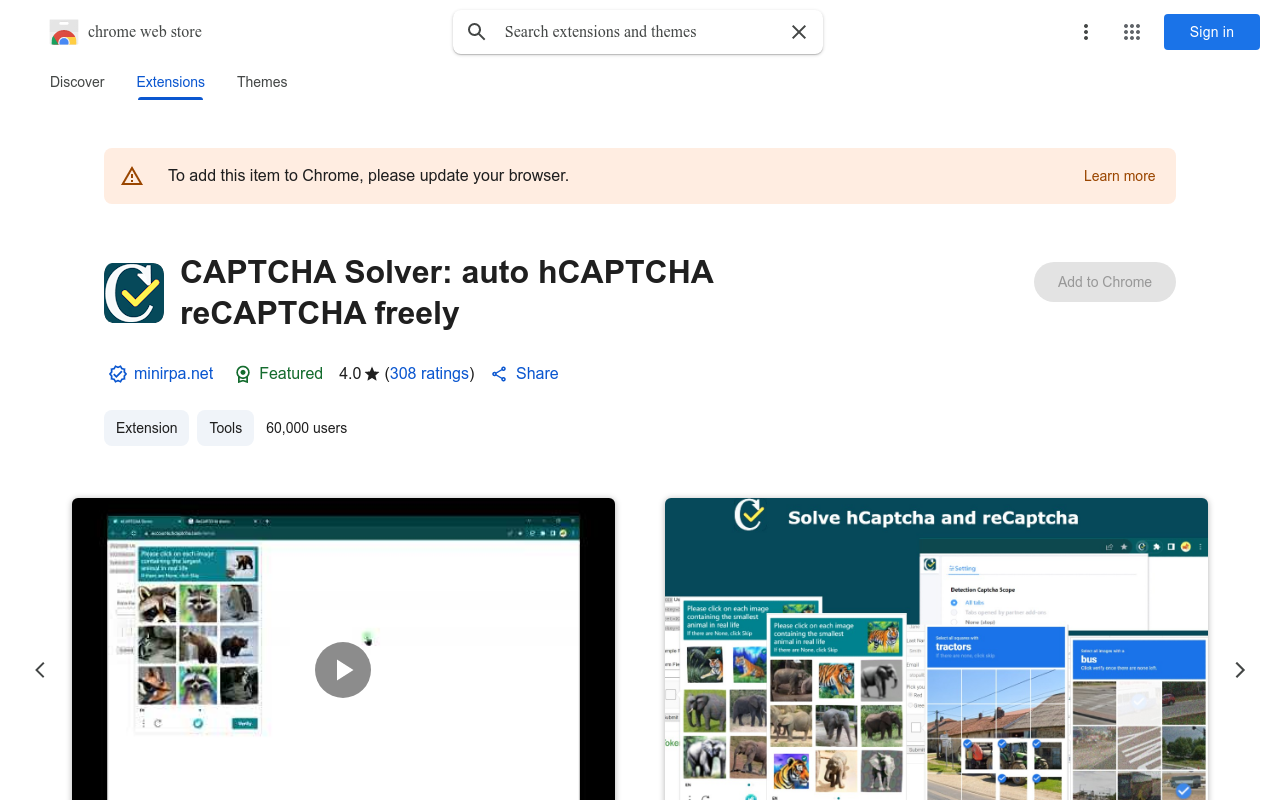
Task: Click the extension title heading text
Action: (x=447, y=292)
